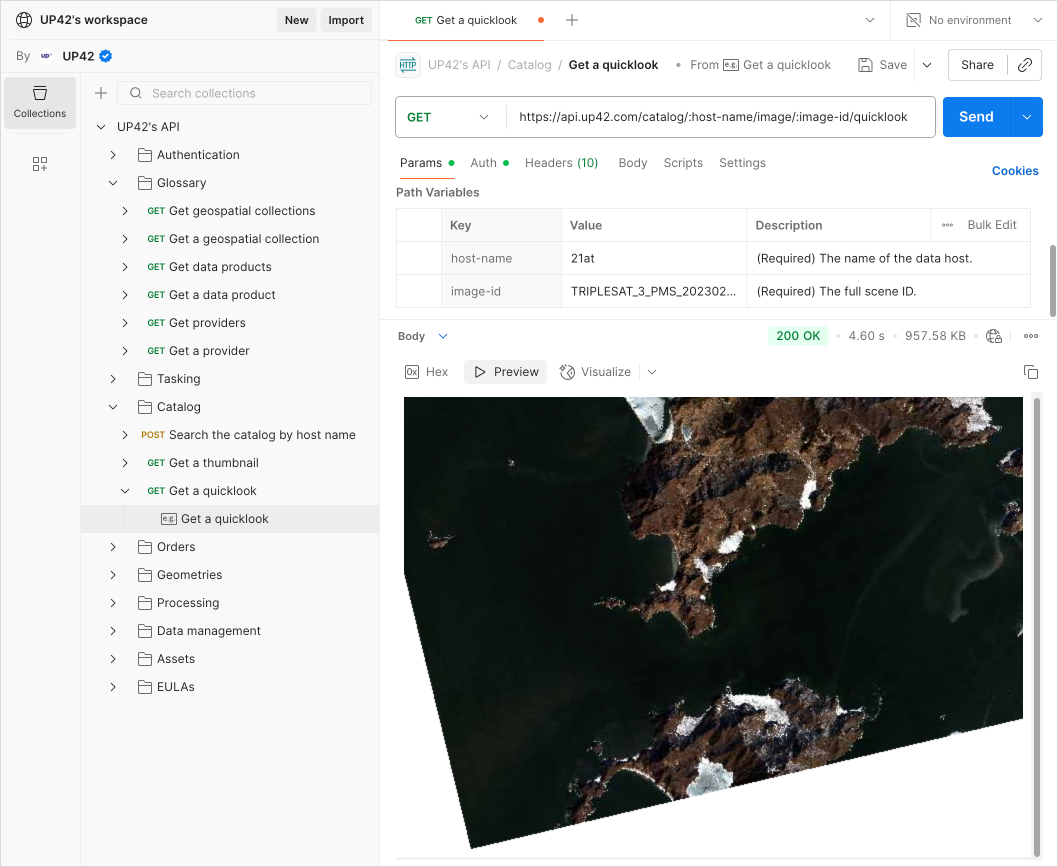Click the plus icon to open new tab

coord(572,20)
